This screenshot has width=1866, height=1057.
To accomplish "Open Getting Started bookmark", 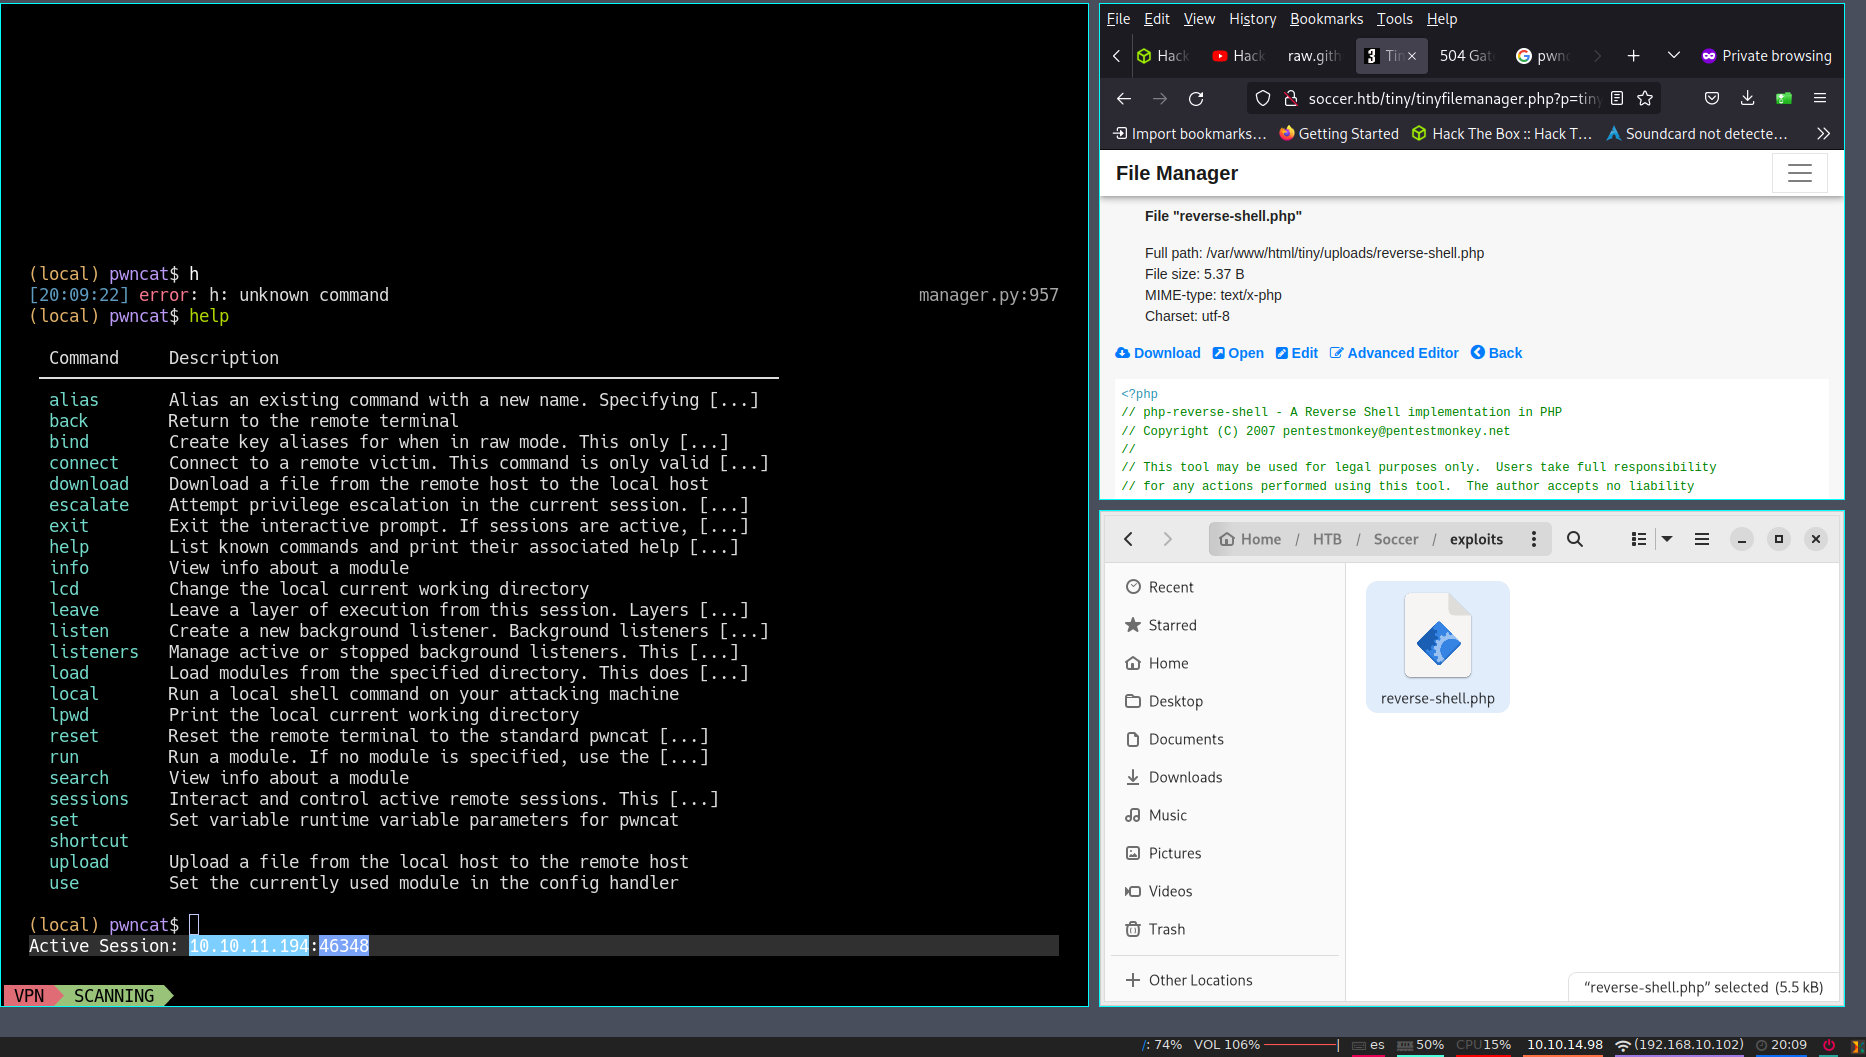I will click(1339, 133).
